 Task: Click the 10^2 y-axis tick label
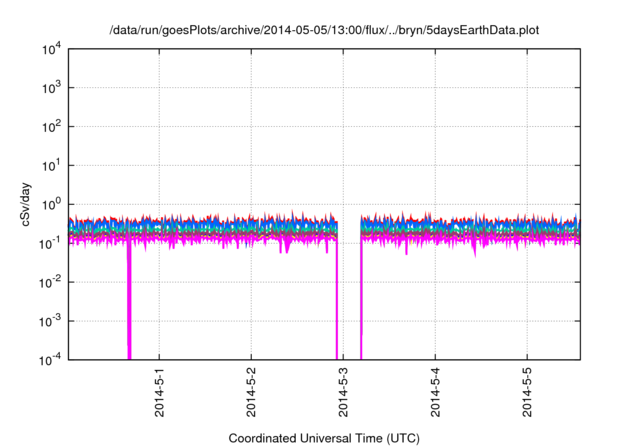(51, 127)
